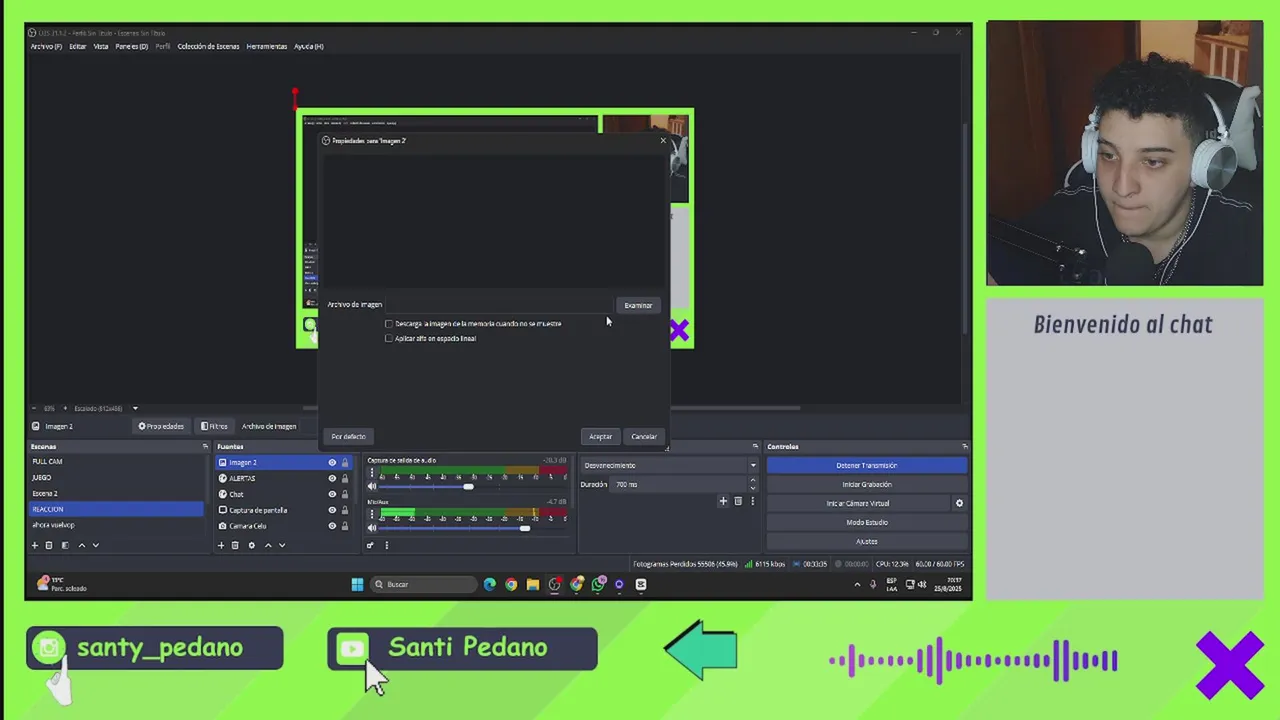Open the Ayuda (H) menu
Image resolution: width=1280 pixels, height=720 pixels.
(308, 46)
